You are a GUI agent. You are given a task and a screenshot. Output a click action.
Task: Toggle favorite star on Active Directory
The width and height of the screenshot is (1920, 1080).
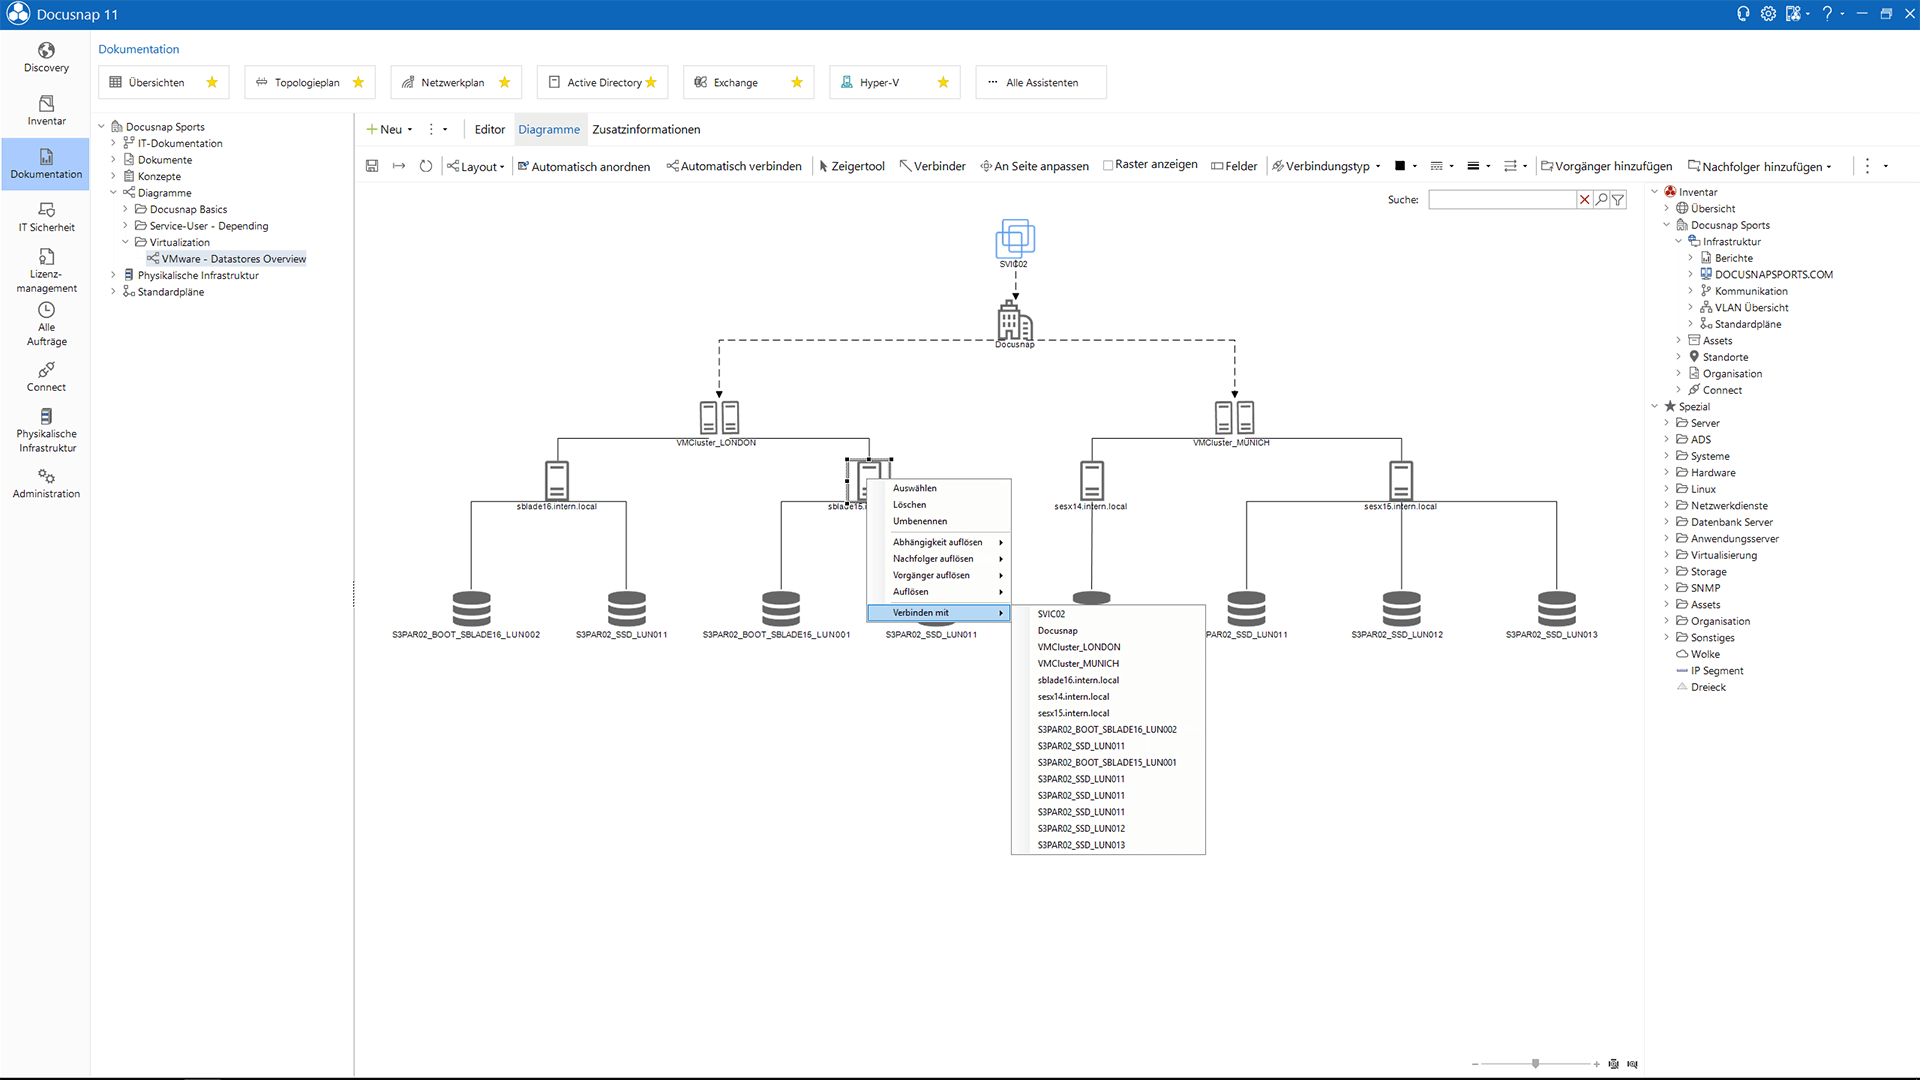point(651,82)
